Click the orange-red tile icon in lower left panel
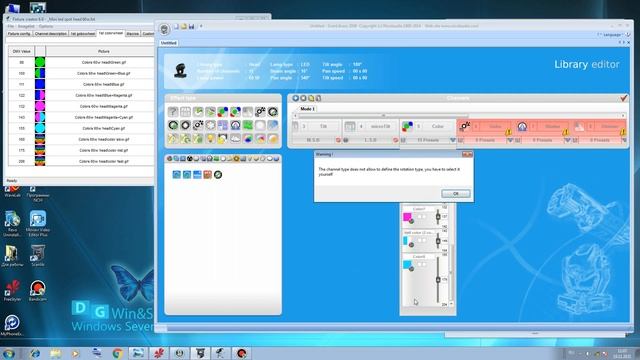 (207, 175)
